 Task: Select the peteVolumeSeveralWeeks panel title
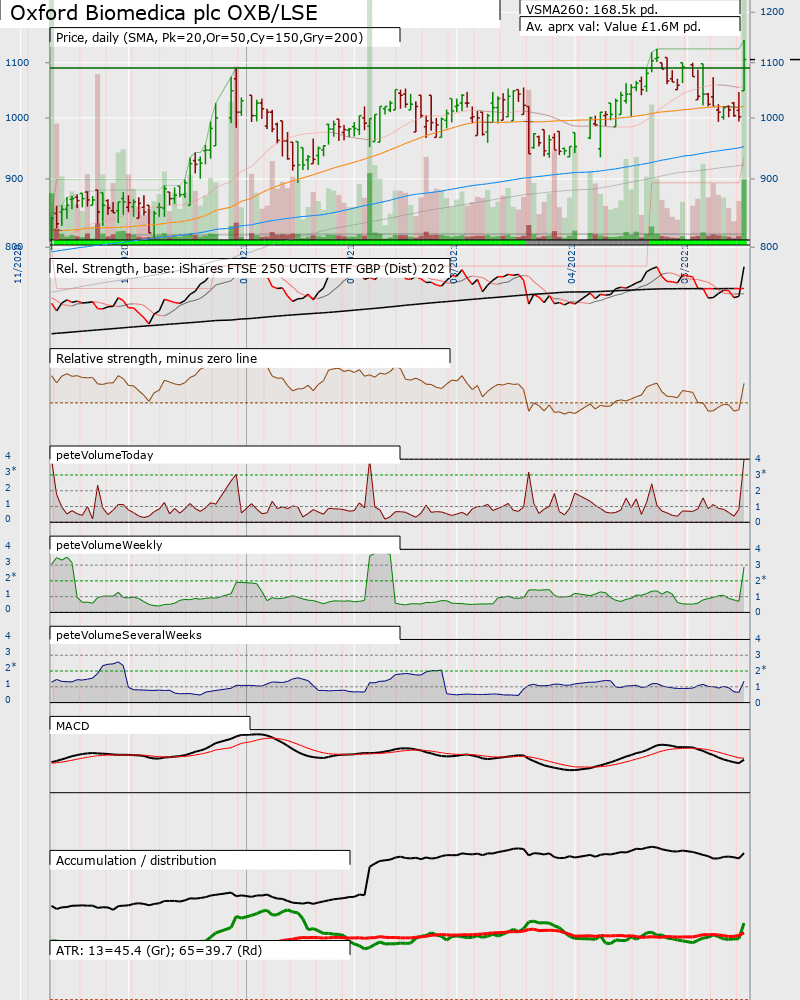pos(129,635)
